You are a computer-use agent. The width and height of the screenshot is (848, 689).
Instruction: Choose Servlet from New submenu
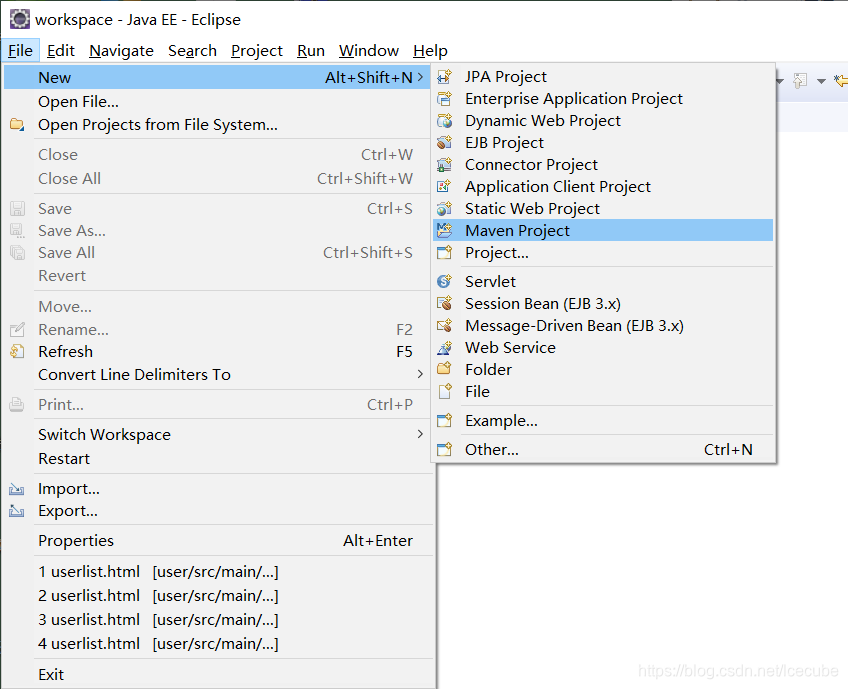point(603,281)
